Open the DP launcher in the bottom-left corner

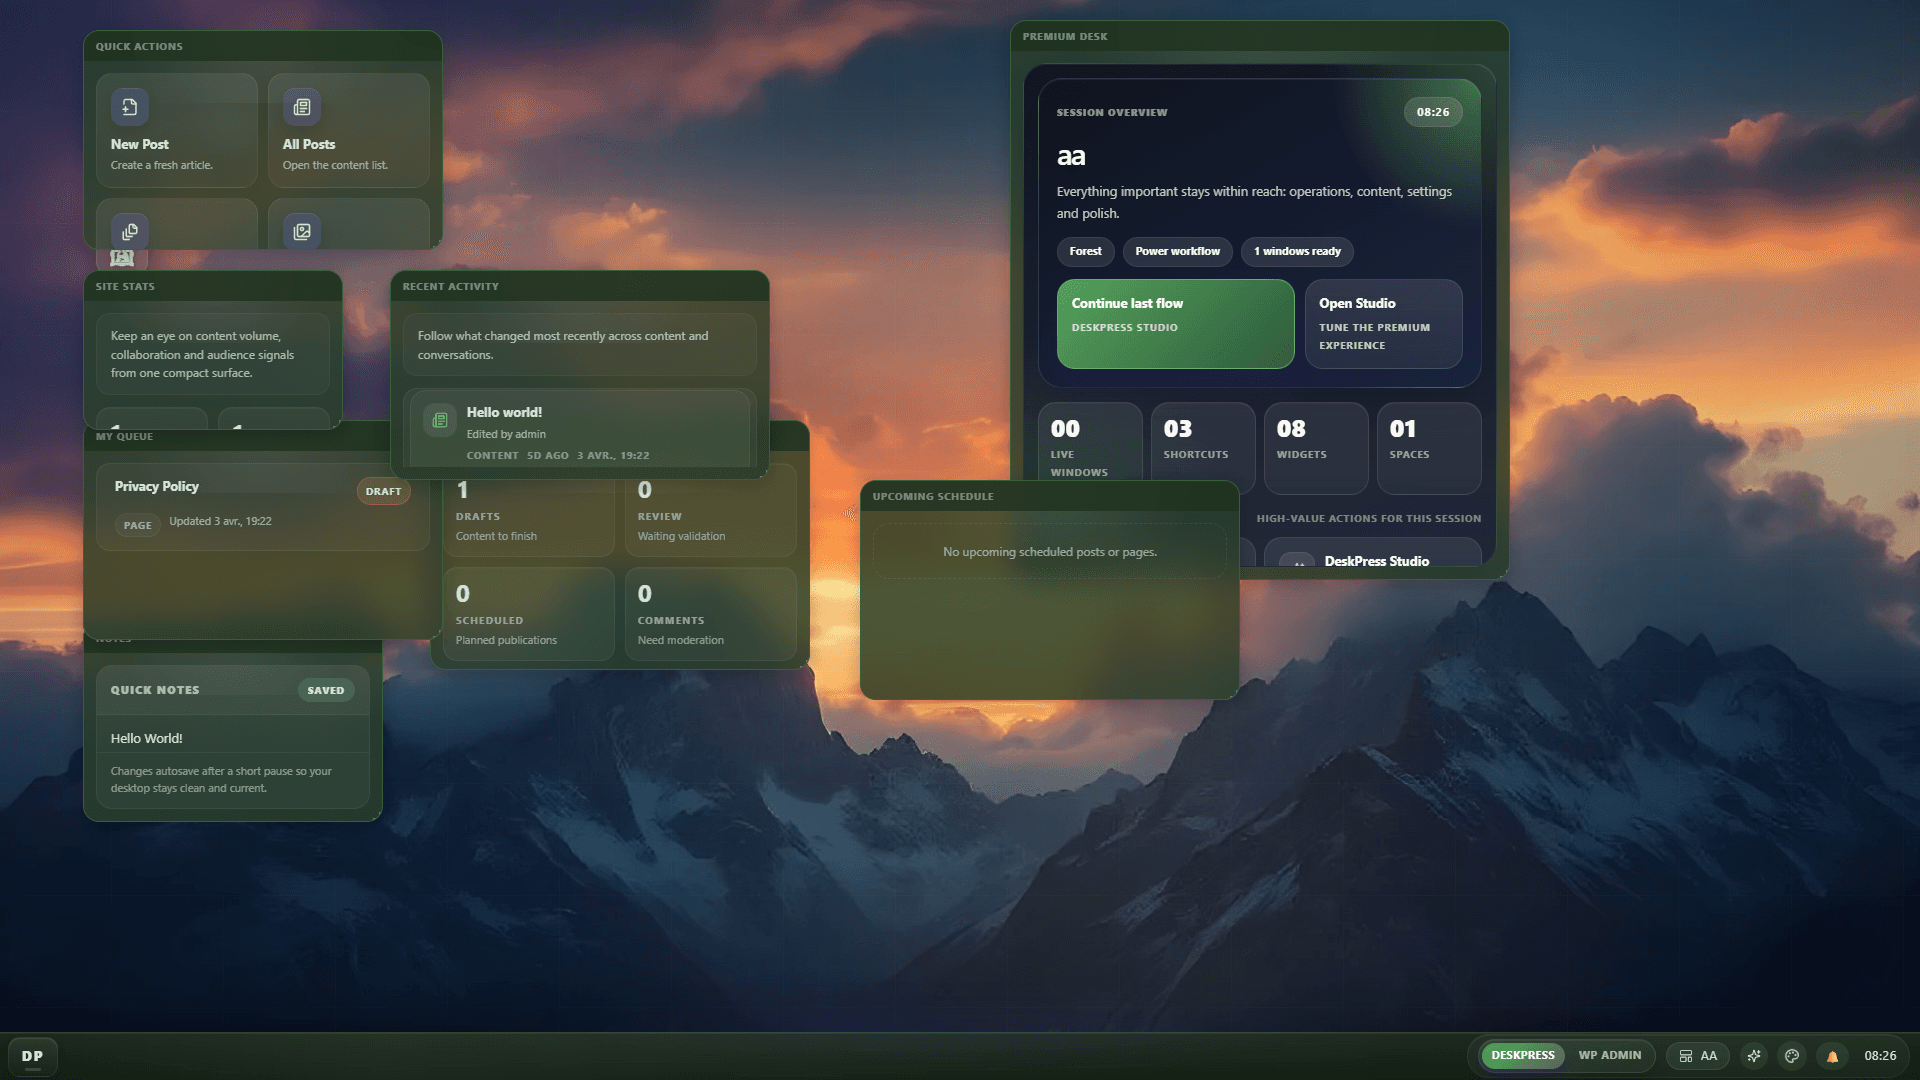click(33, 1056)
